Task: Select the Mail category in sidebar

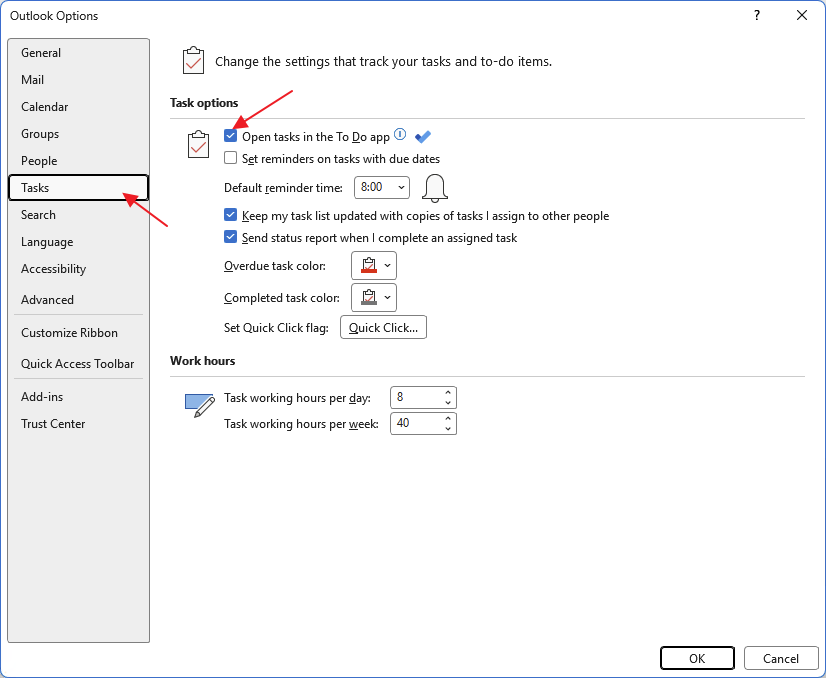Action: click(x=33, y=80)
